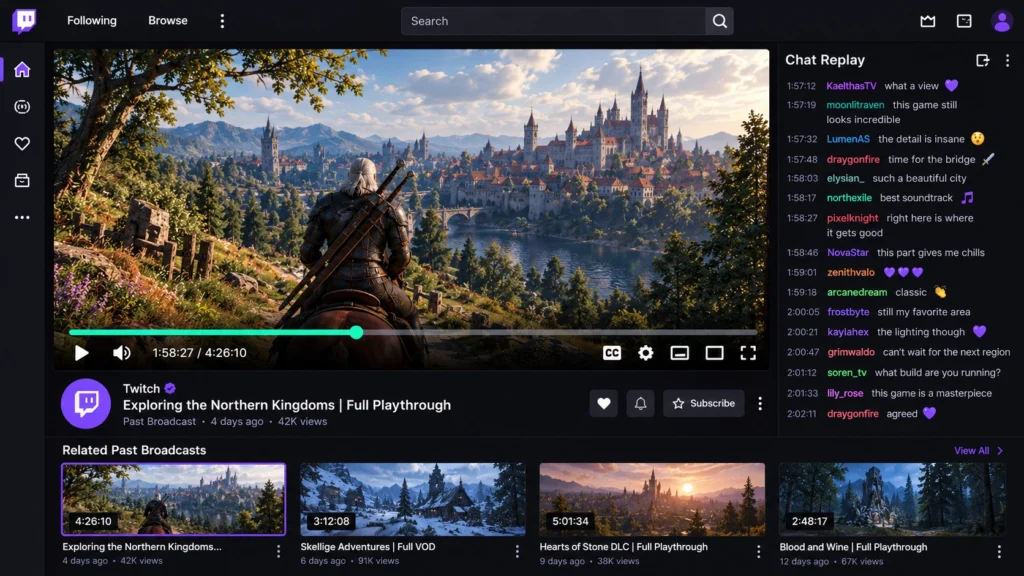This screenshot has width=1024, height=576.
Task: Open Chat Replay settings menu
Action: click(1007, 60)
